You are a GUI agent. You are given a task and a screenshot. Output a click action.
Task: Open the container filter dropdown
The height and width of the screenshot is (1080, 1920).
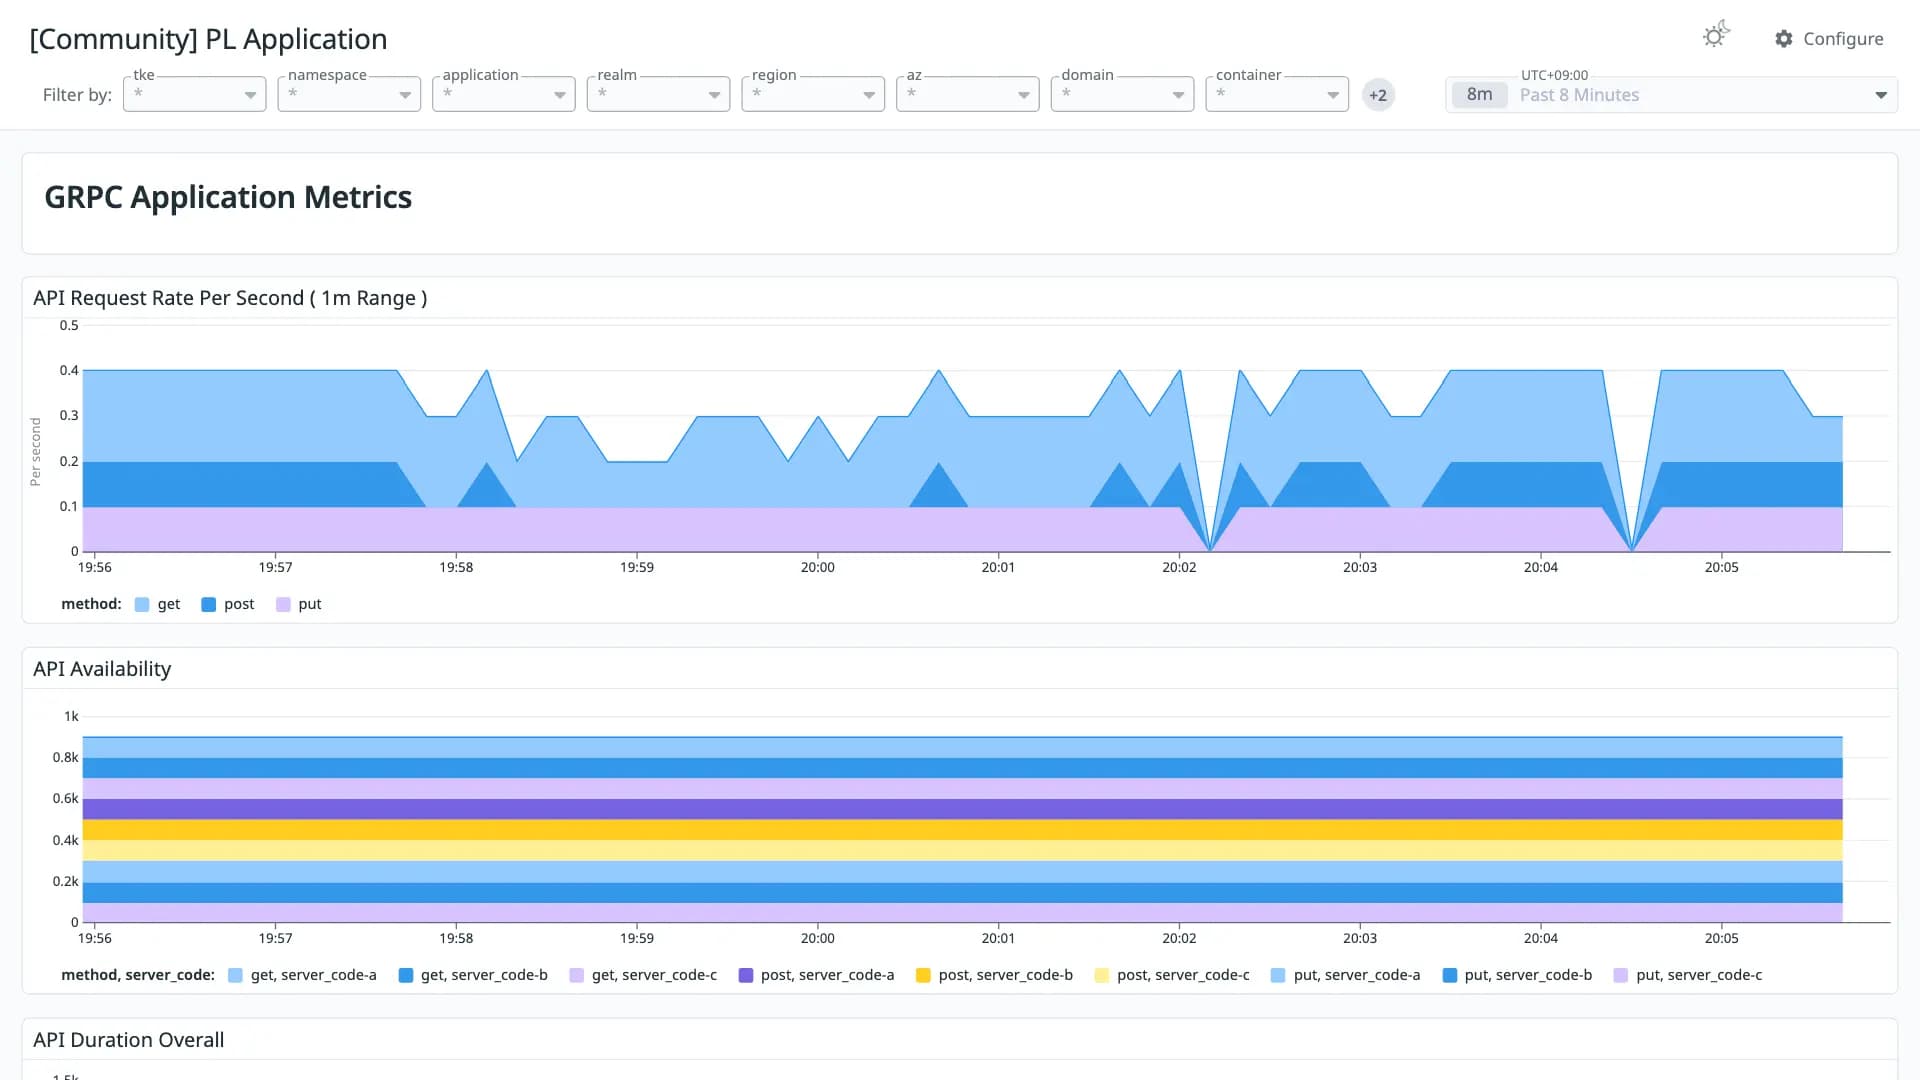click(1277, 94)
